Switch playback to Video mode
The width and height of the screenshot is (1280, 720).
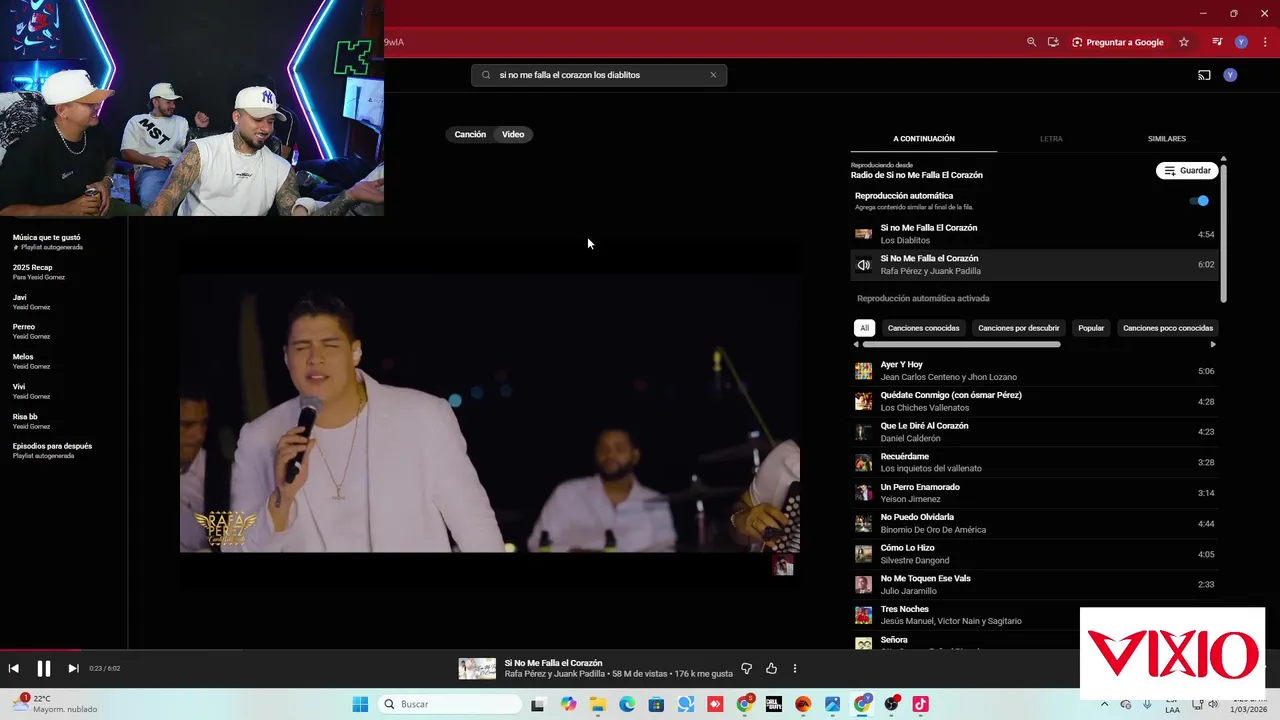513,134
